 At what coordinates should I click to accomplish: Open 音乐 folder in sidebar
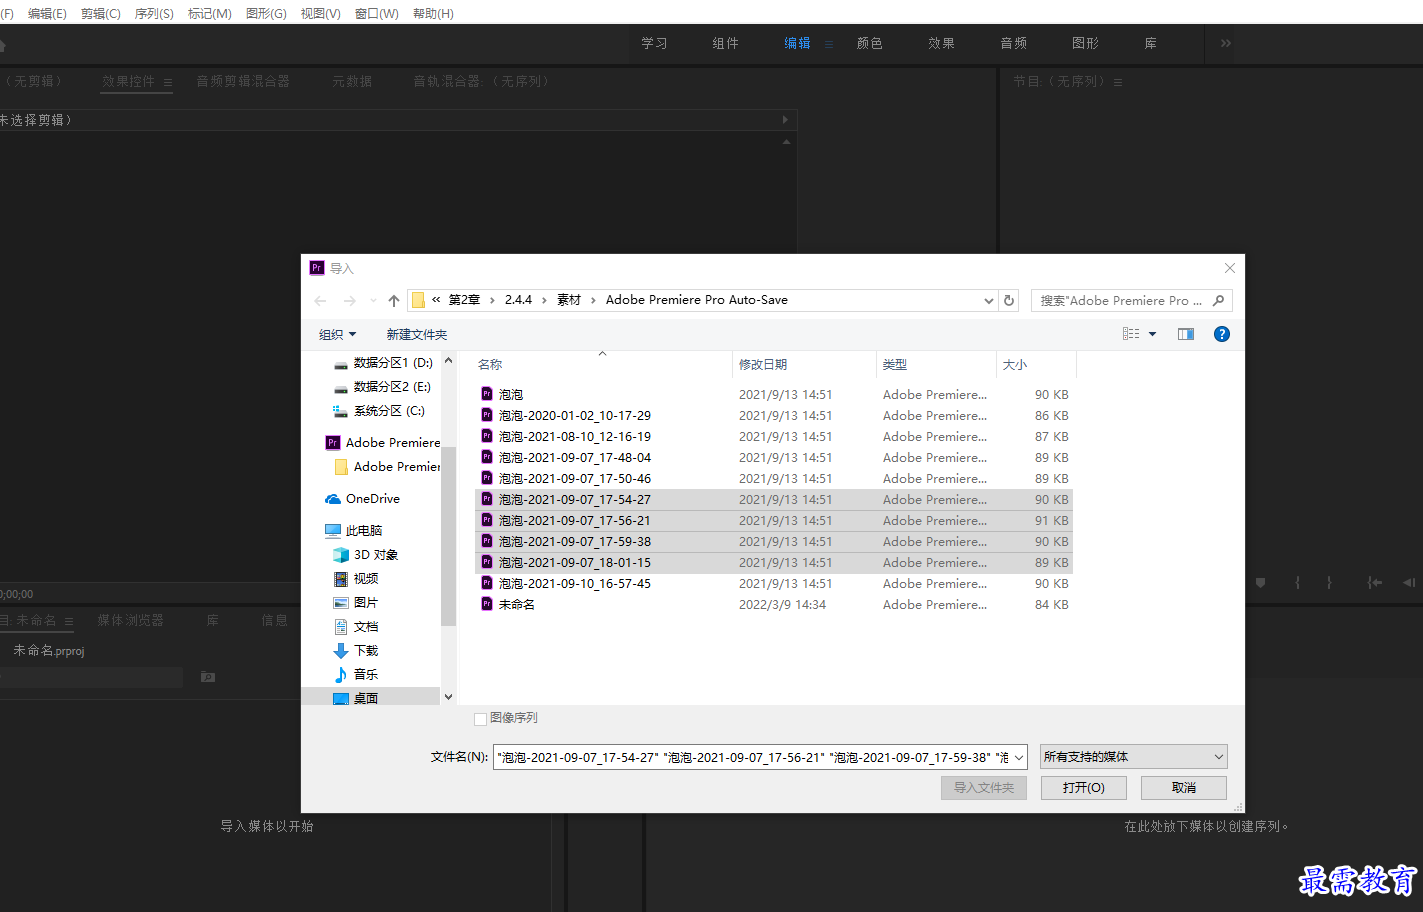tap(356, 674)
